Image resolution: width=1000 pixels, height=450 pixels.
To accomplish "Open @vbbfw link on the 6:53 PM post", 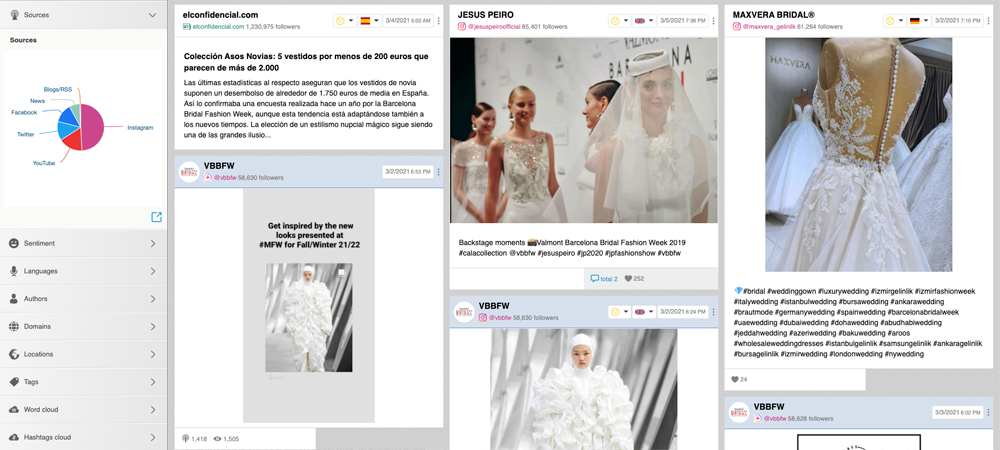I will 225,178.
